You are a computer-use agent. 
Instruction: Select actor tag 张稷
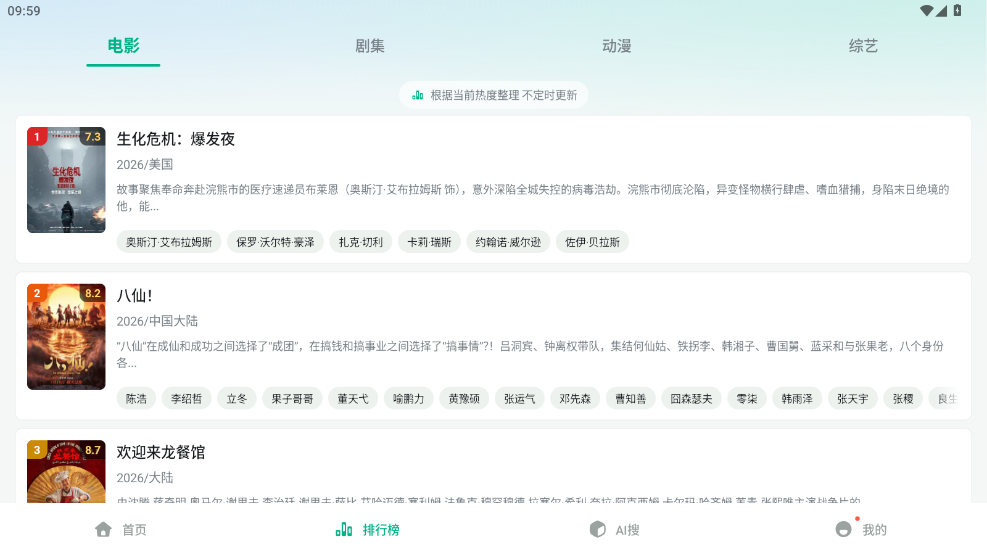coord(903,399)
